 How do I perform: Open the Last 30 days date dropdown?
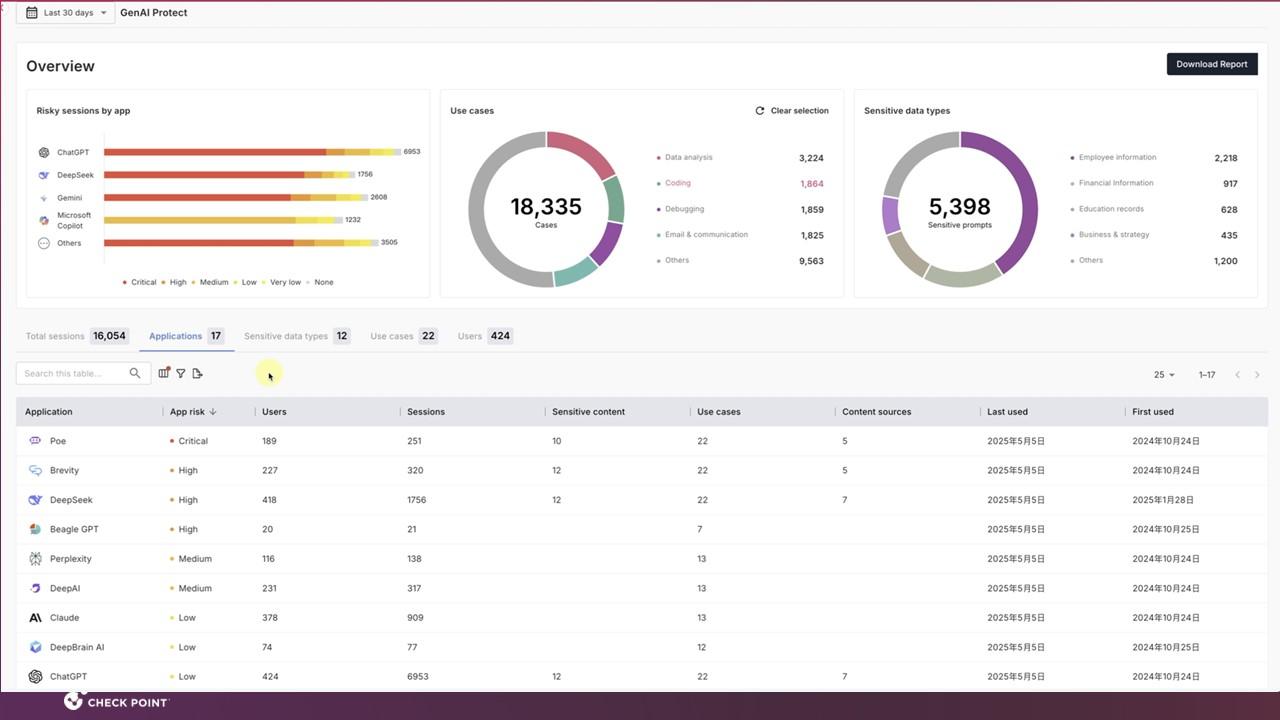pos(65,13)
